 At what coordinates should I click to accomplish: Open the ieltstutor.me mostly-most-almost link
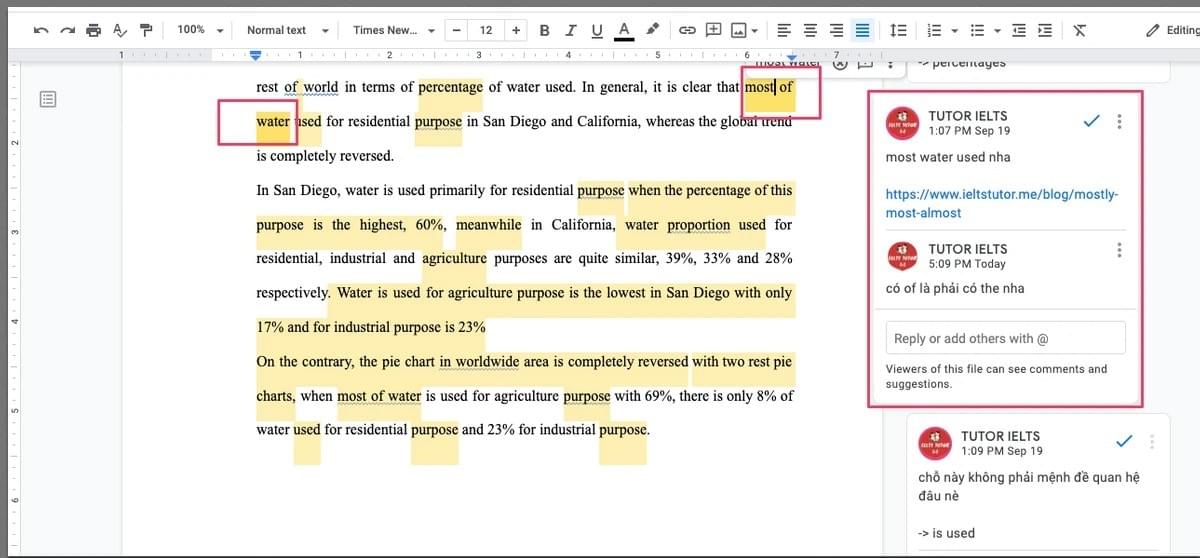pos(1002,203)
